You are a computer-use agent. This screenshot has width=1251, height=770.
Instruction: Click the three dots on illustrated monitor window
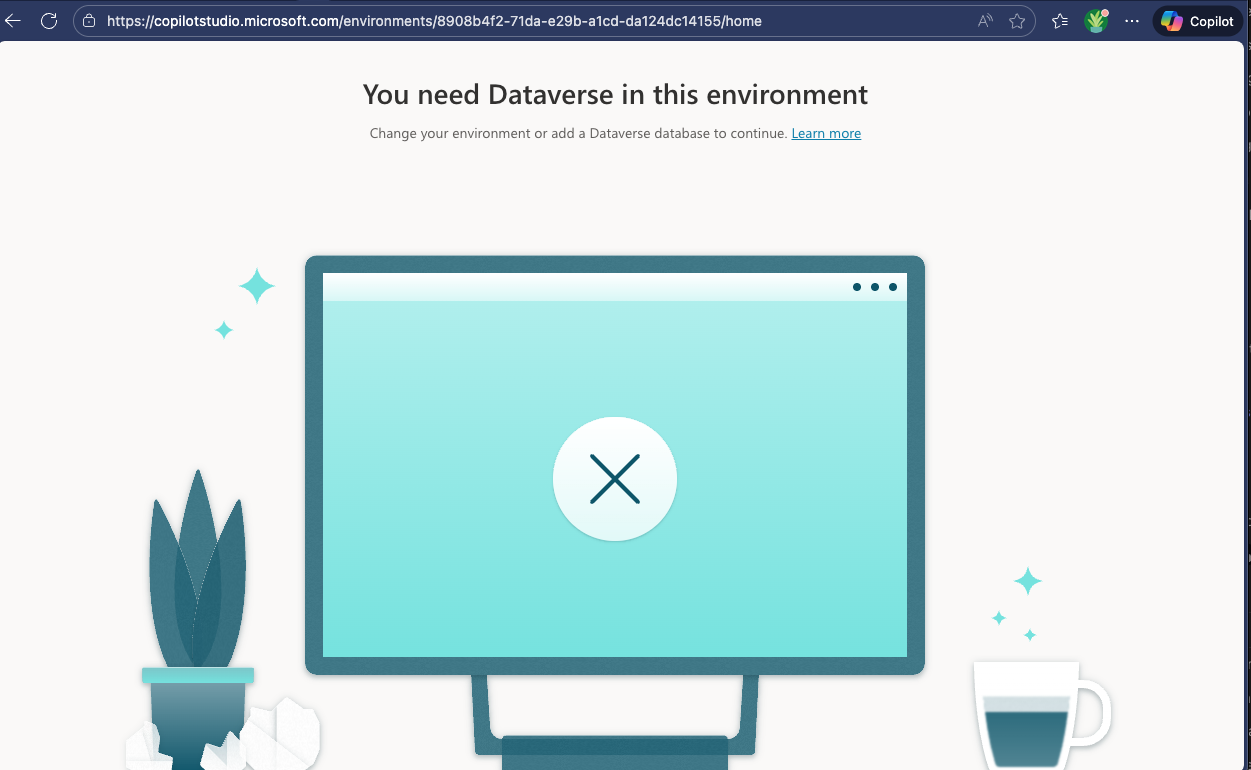874,287
